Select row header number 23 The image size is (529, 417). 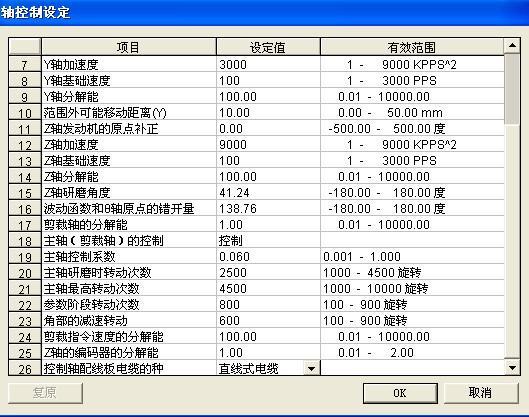(x=25, y=321)
